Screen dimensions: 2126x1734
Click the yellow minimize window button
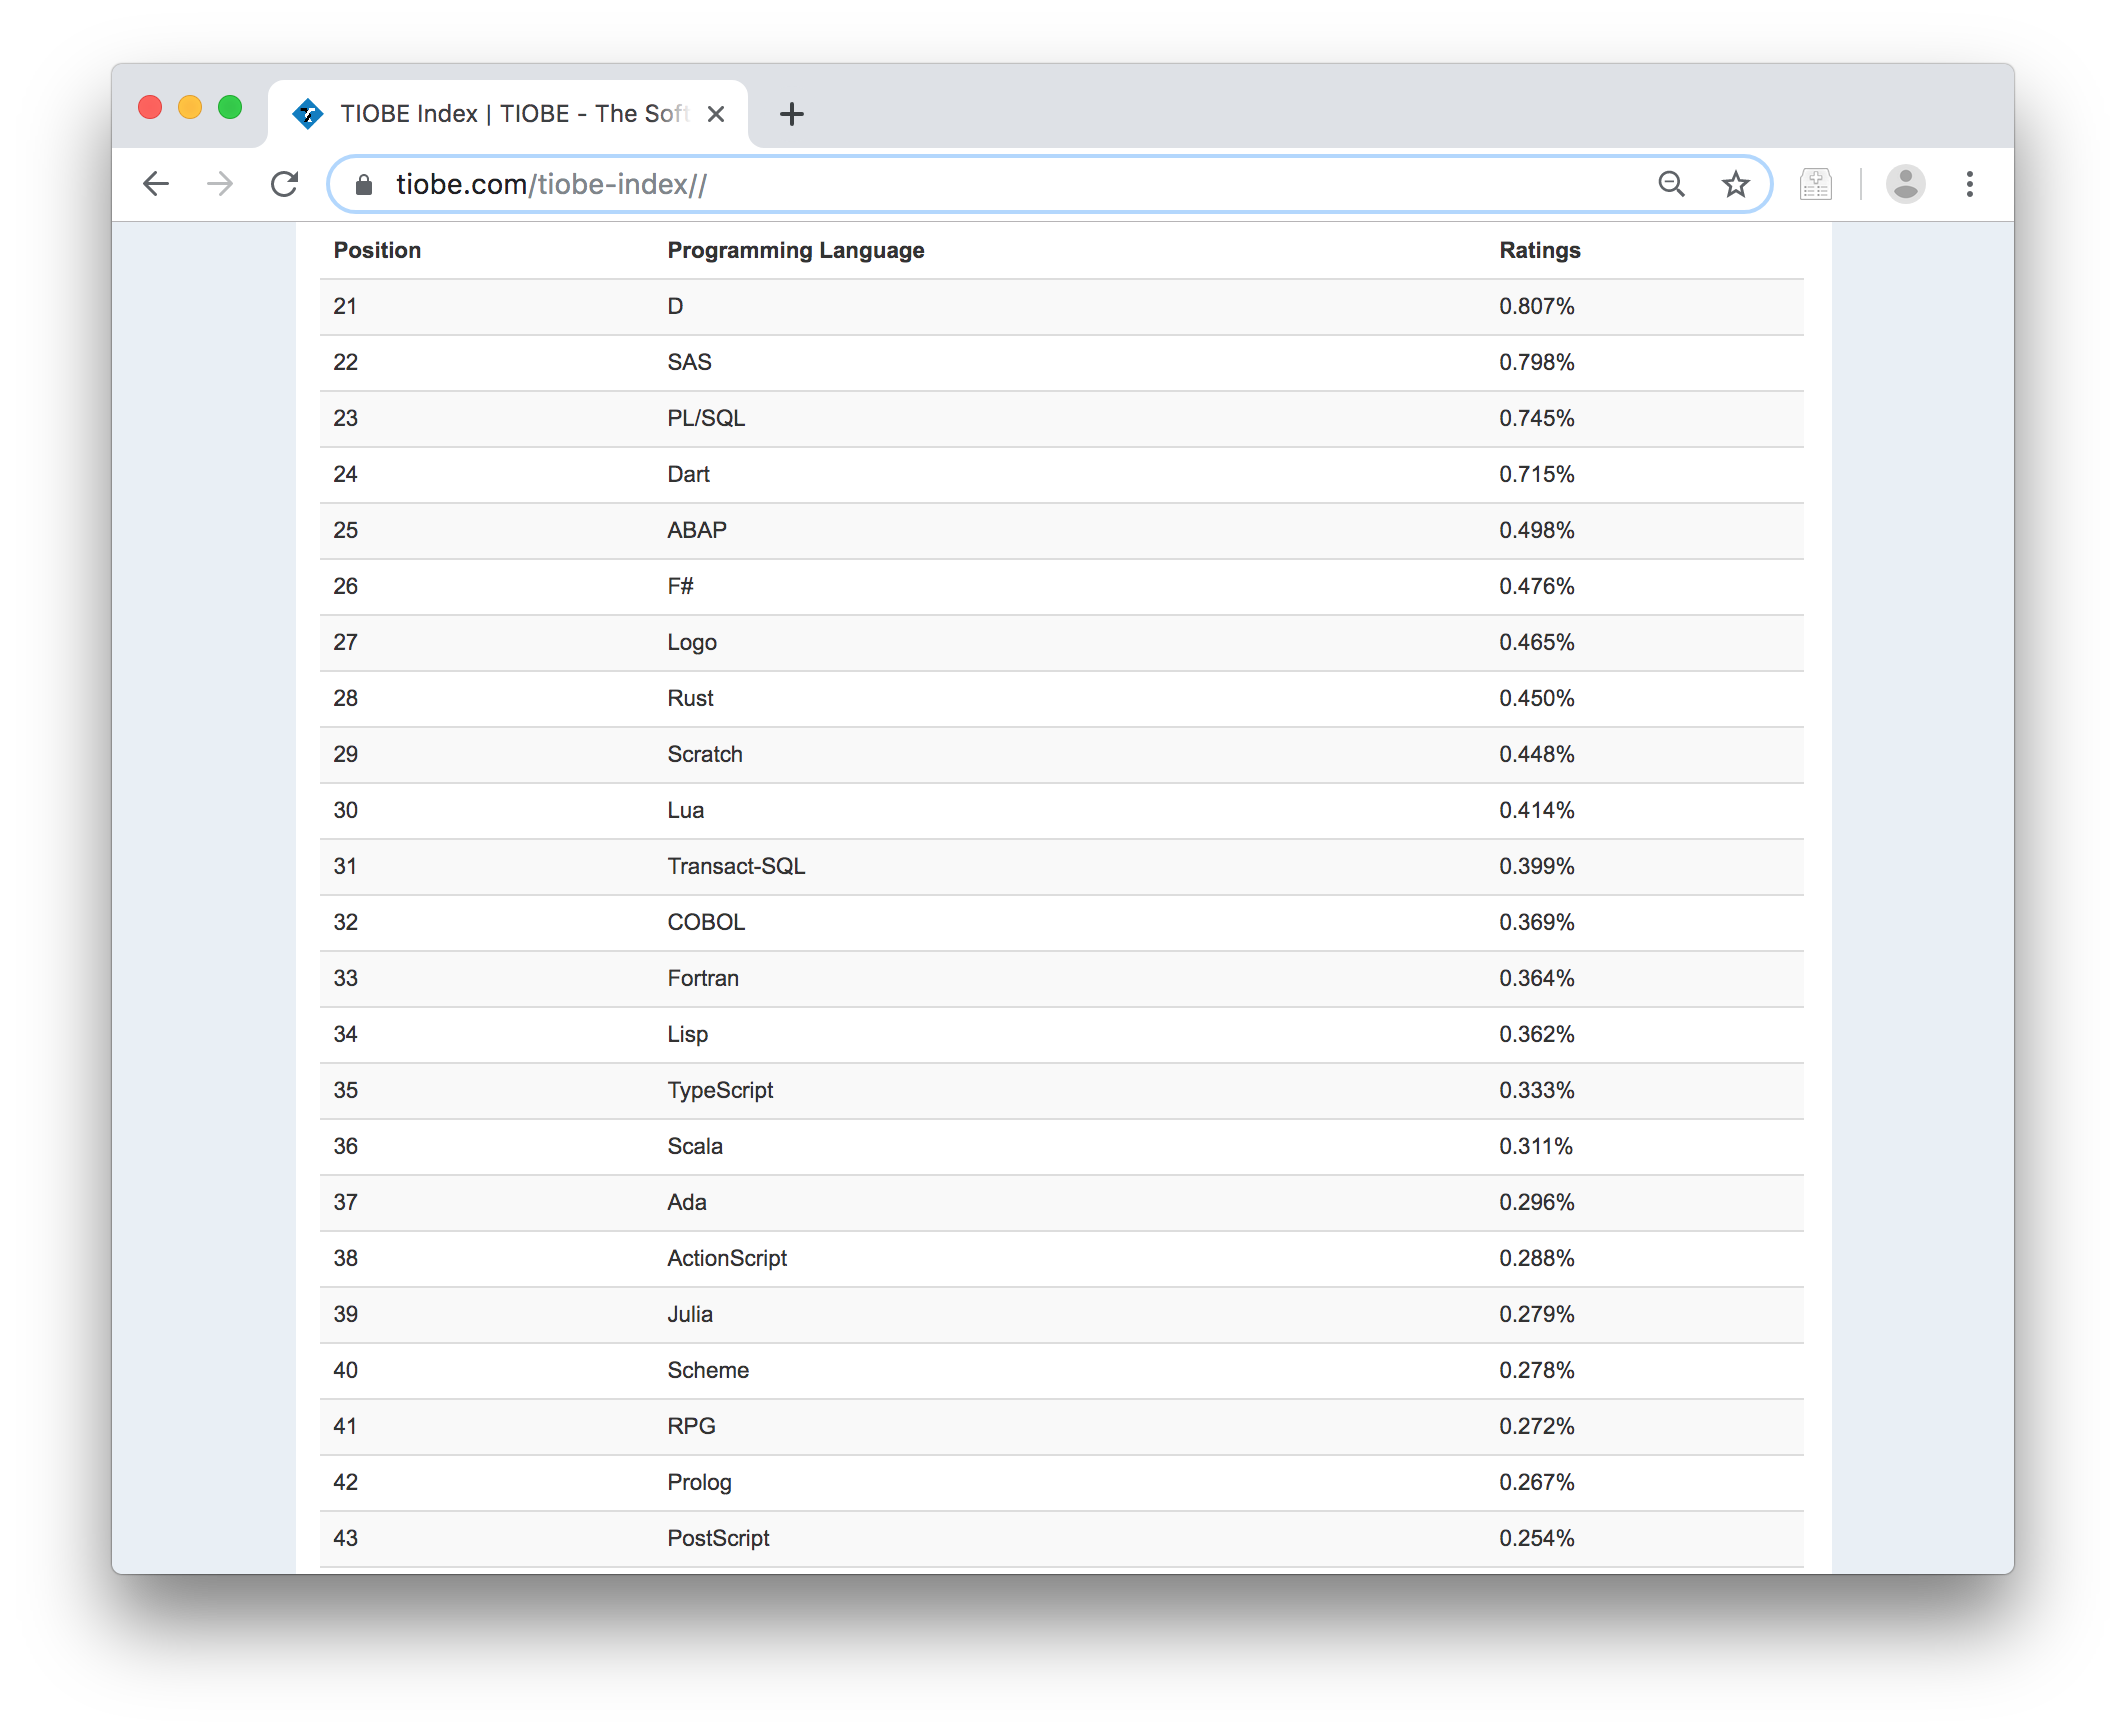click(190, 107)
